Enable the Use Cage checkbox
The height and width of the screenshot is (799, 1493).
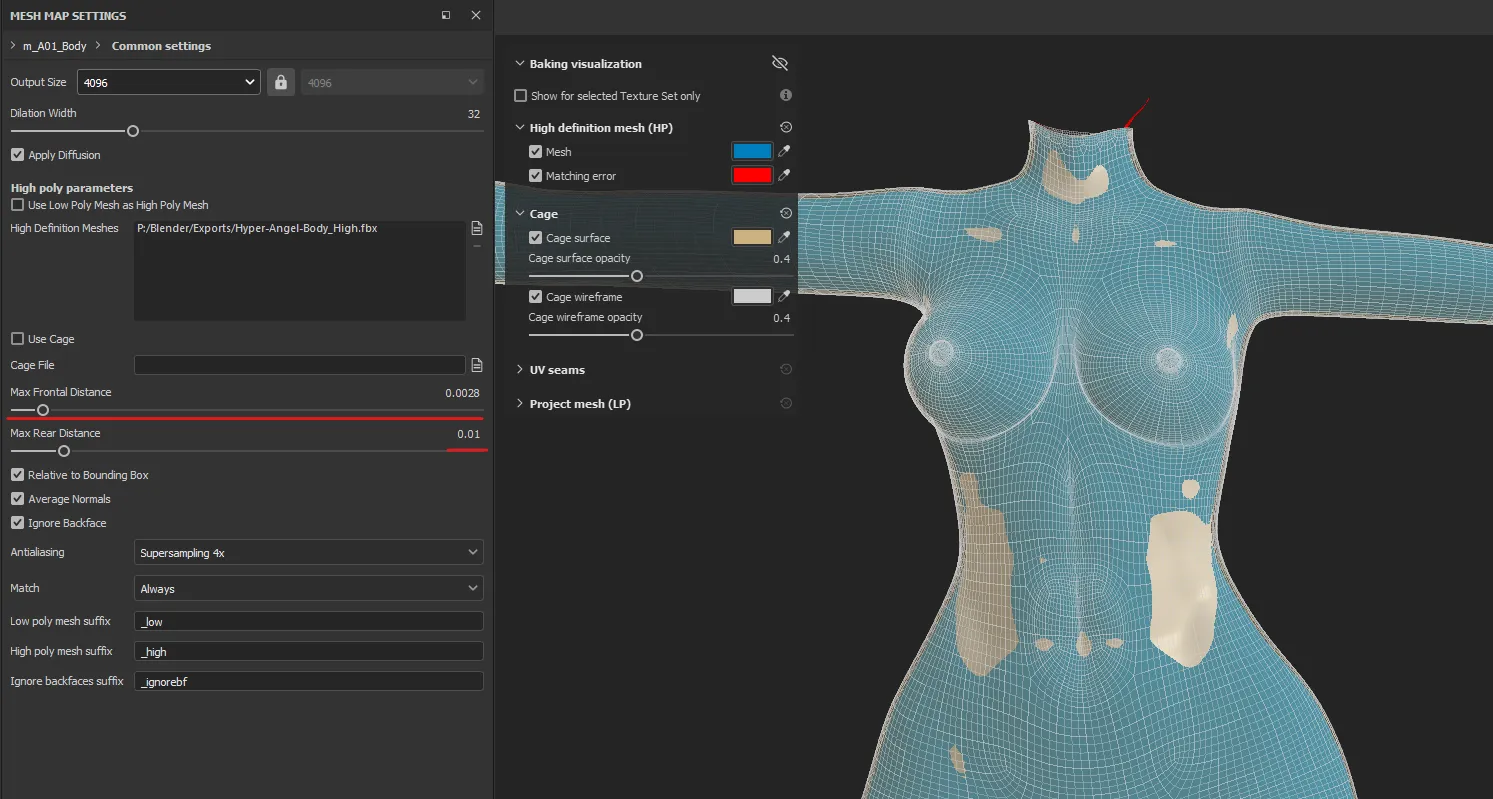[17, 339]
